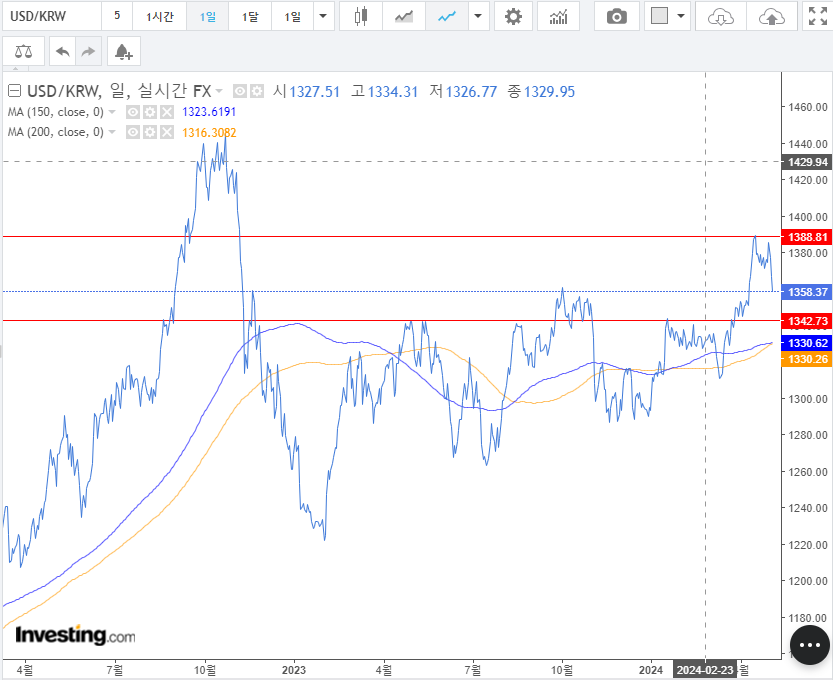Click the 1323.6191 MA value
Image resolution: width=833 pixels, height=680 pixels.
point(209,112)
